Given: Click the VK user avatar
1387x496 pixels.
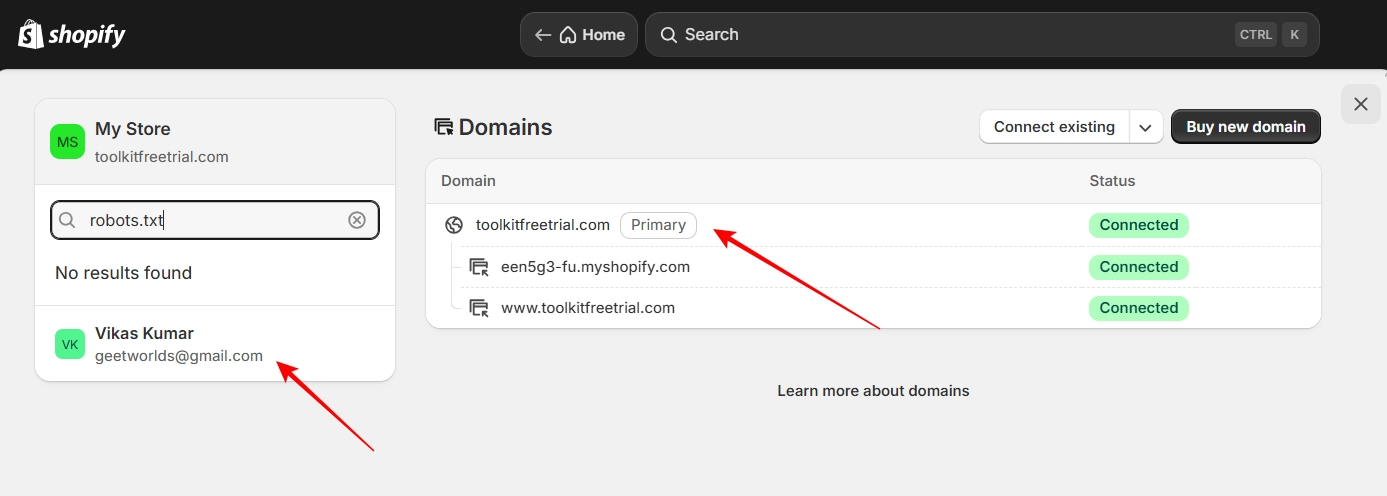Looking at the screenshot, I should [70, 344].
